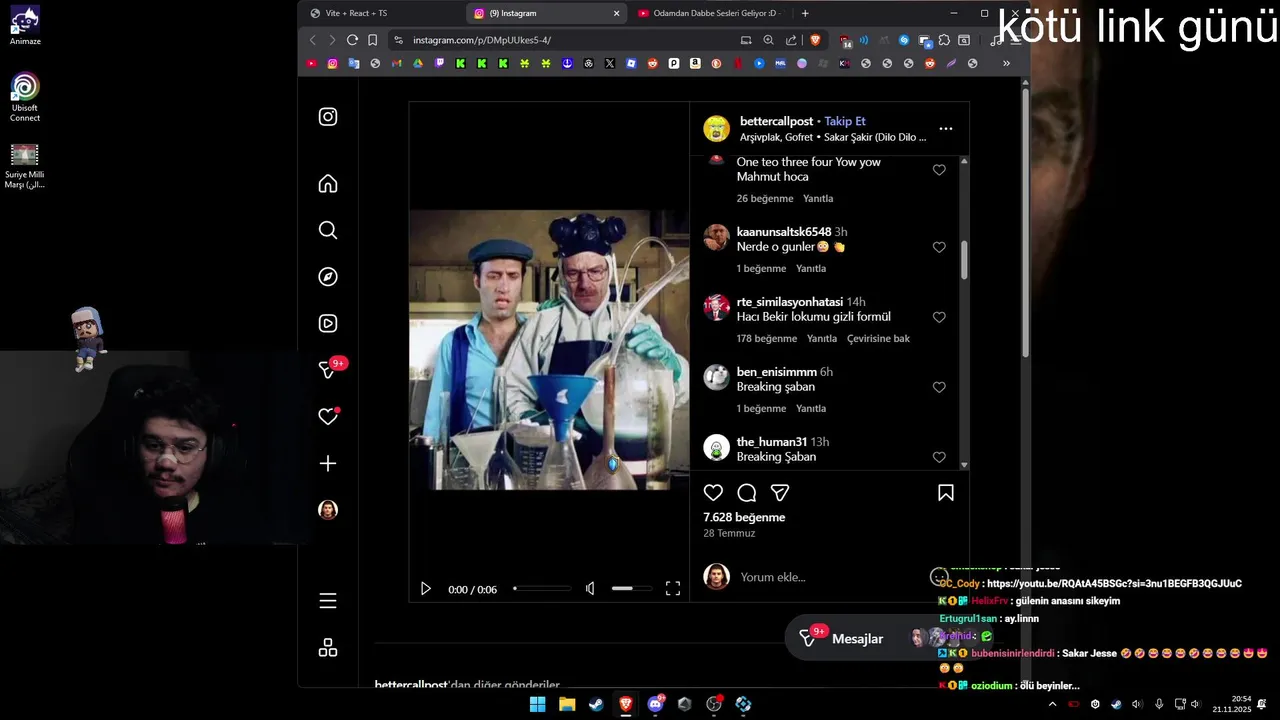Like the post with the big heart
Screen dimensions: 1280x720
[x=713, y=492]
